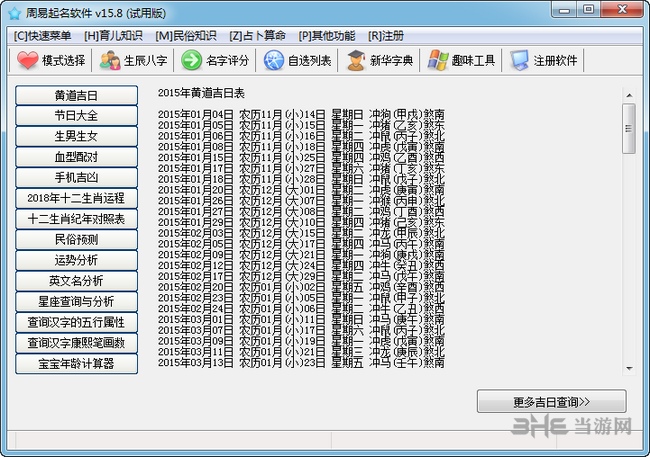The width and height of the screenshot is (650, 457).
Task: Click the scrollbar down arrow
Action: [629, 368]
